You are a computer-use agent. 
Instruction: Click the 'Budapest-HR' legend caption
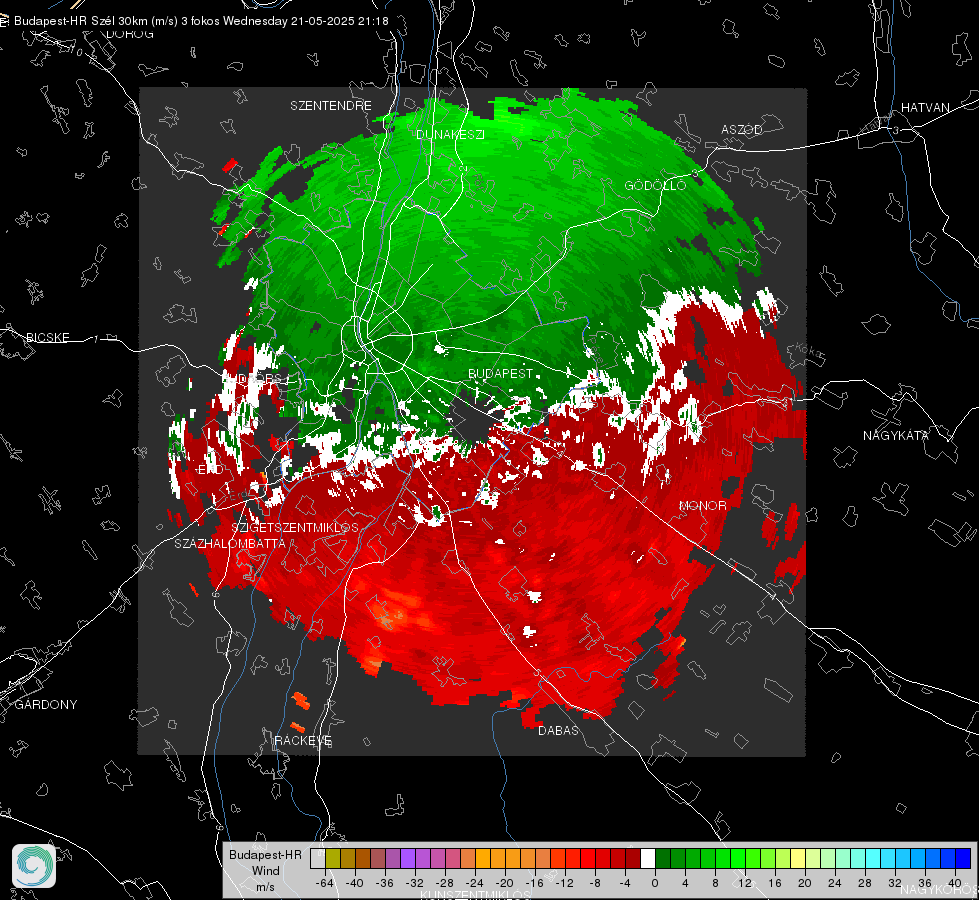click(265, 854)
